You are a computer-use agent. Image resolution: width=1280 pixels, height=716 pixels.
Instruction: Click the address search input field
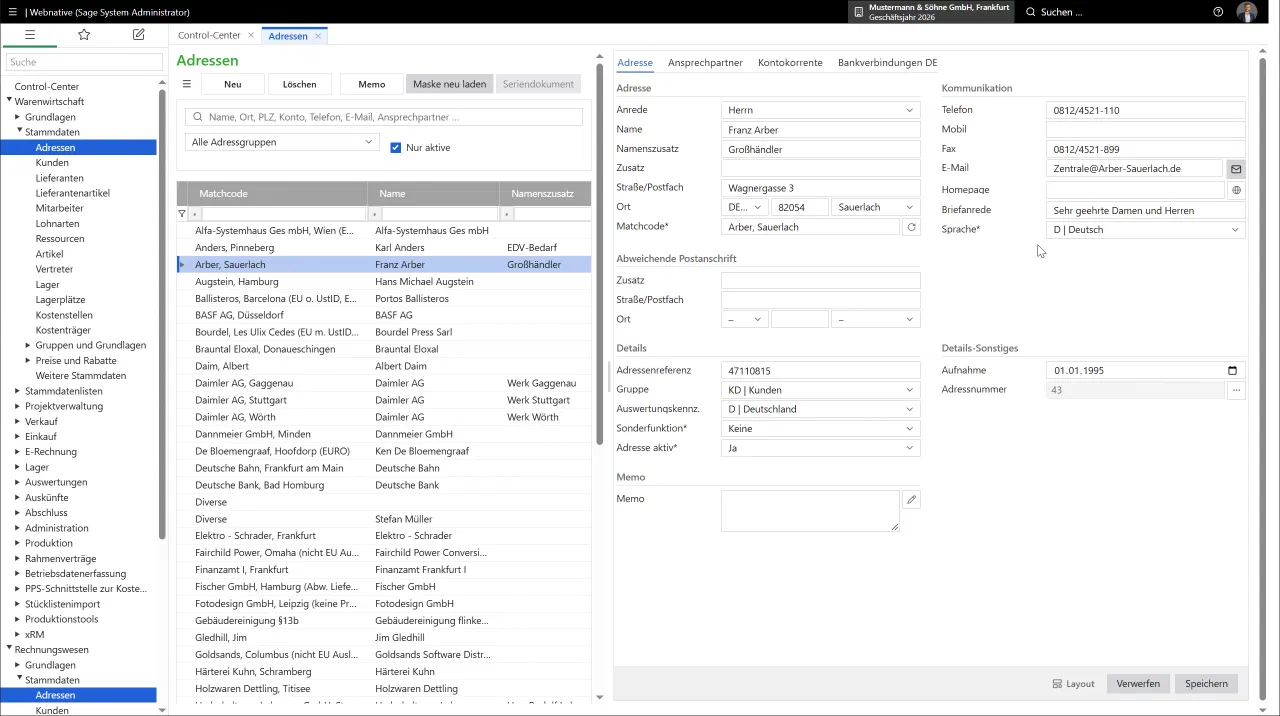click(384, 117)
